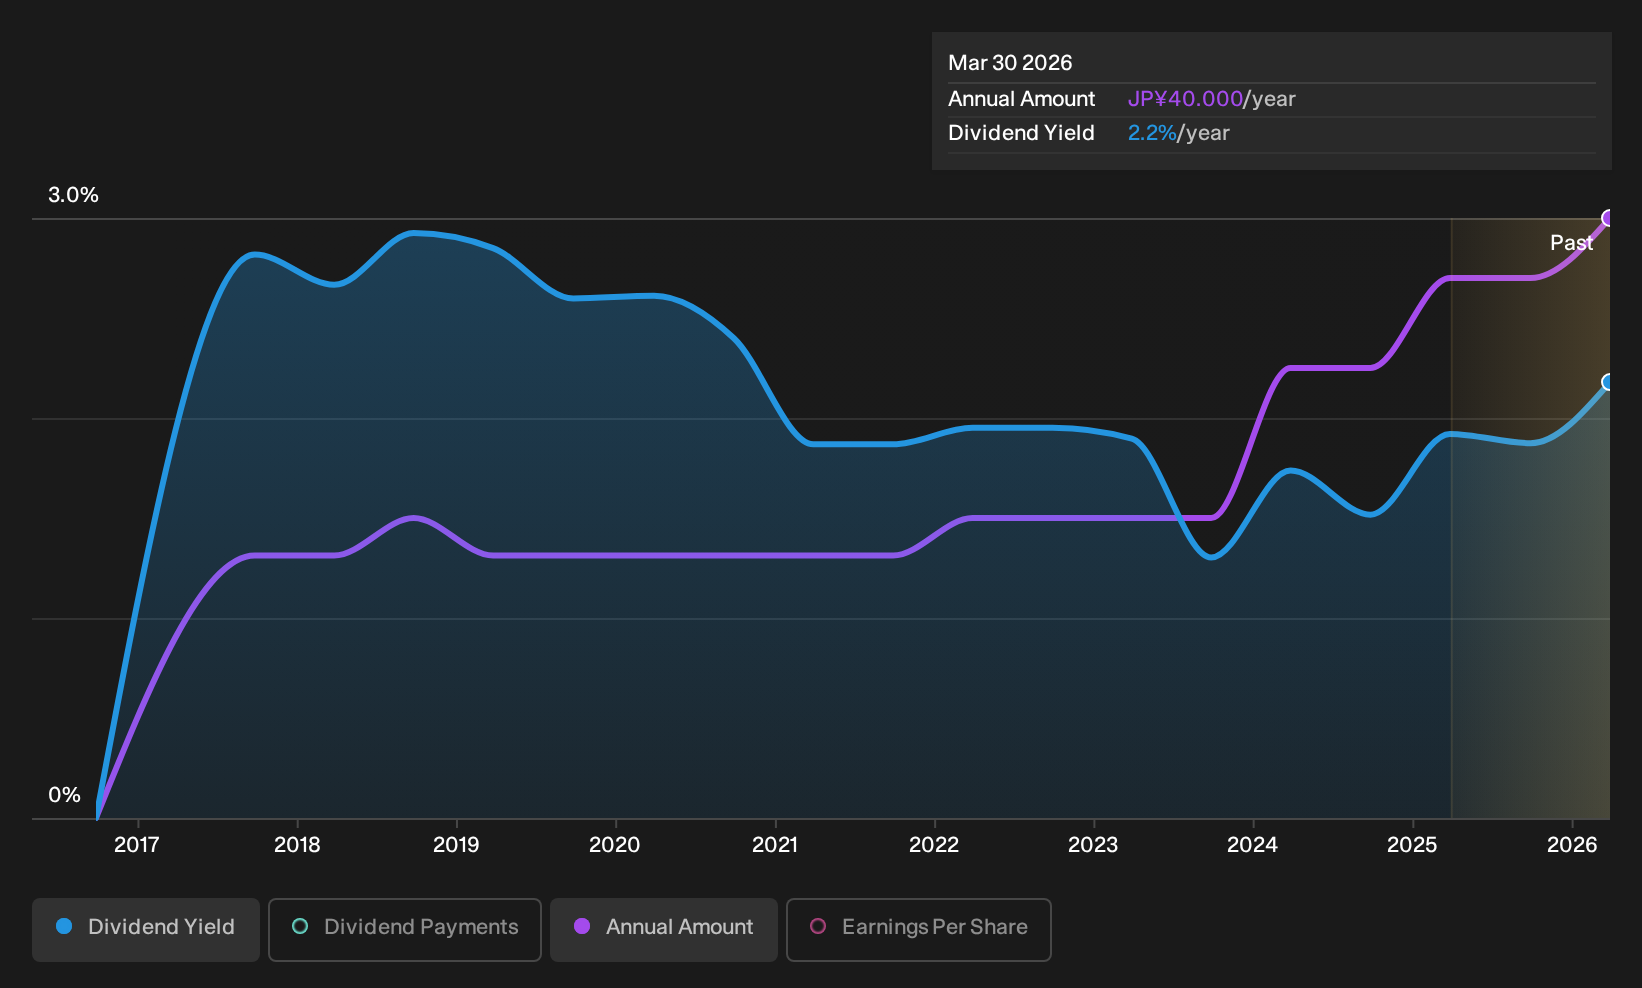Click the teal Dividend Payments legend circle

[300, 926]
